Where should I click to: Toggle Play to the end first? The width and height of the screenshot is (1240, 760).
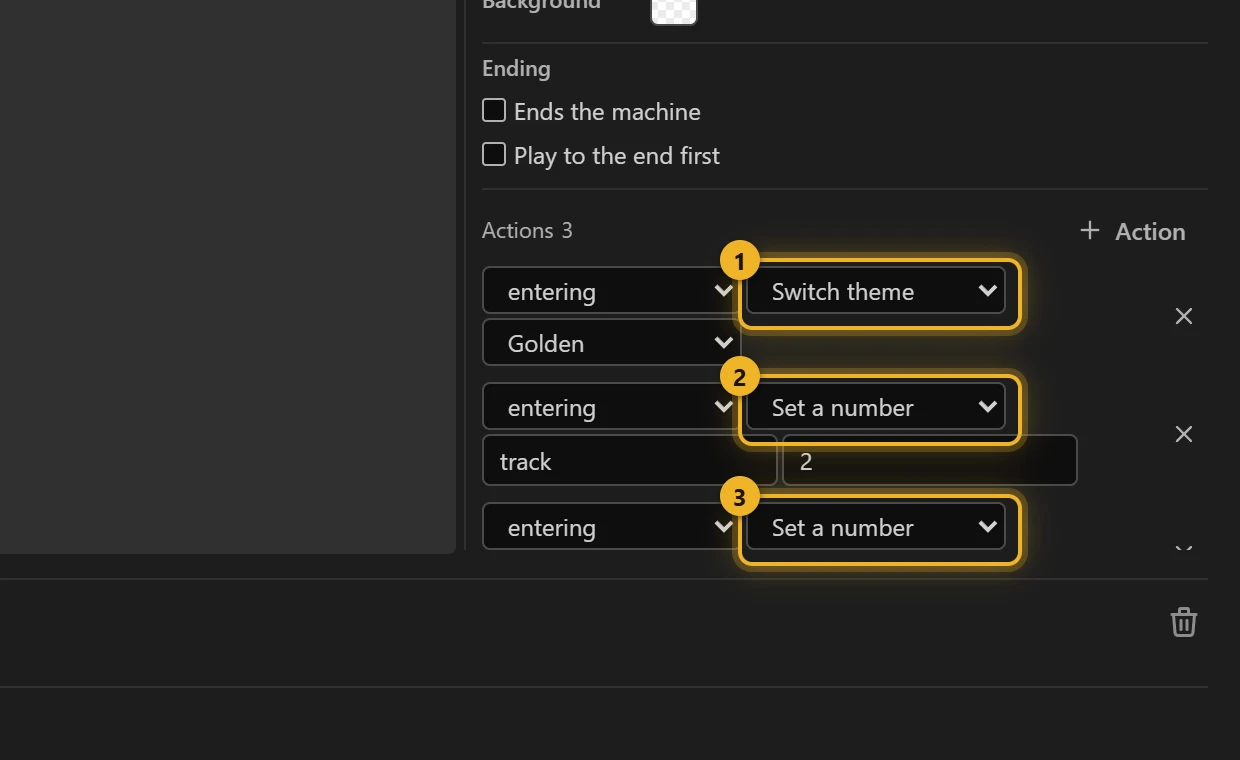tap(494, 154)
